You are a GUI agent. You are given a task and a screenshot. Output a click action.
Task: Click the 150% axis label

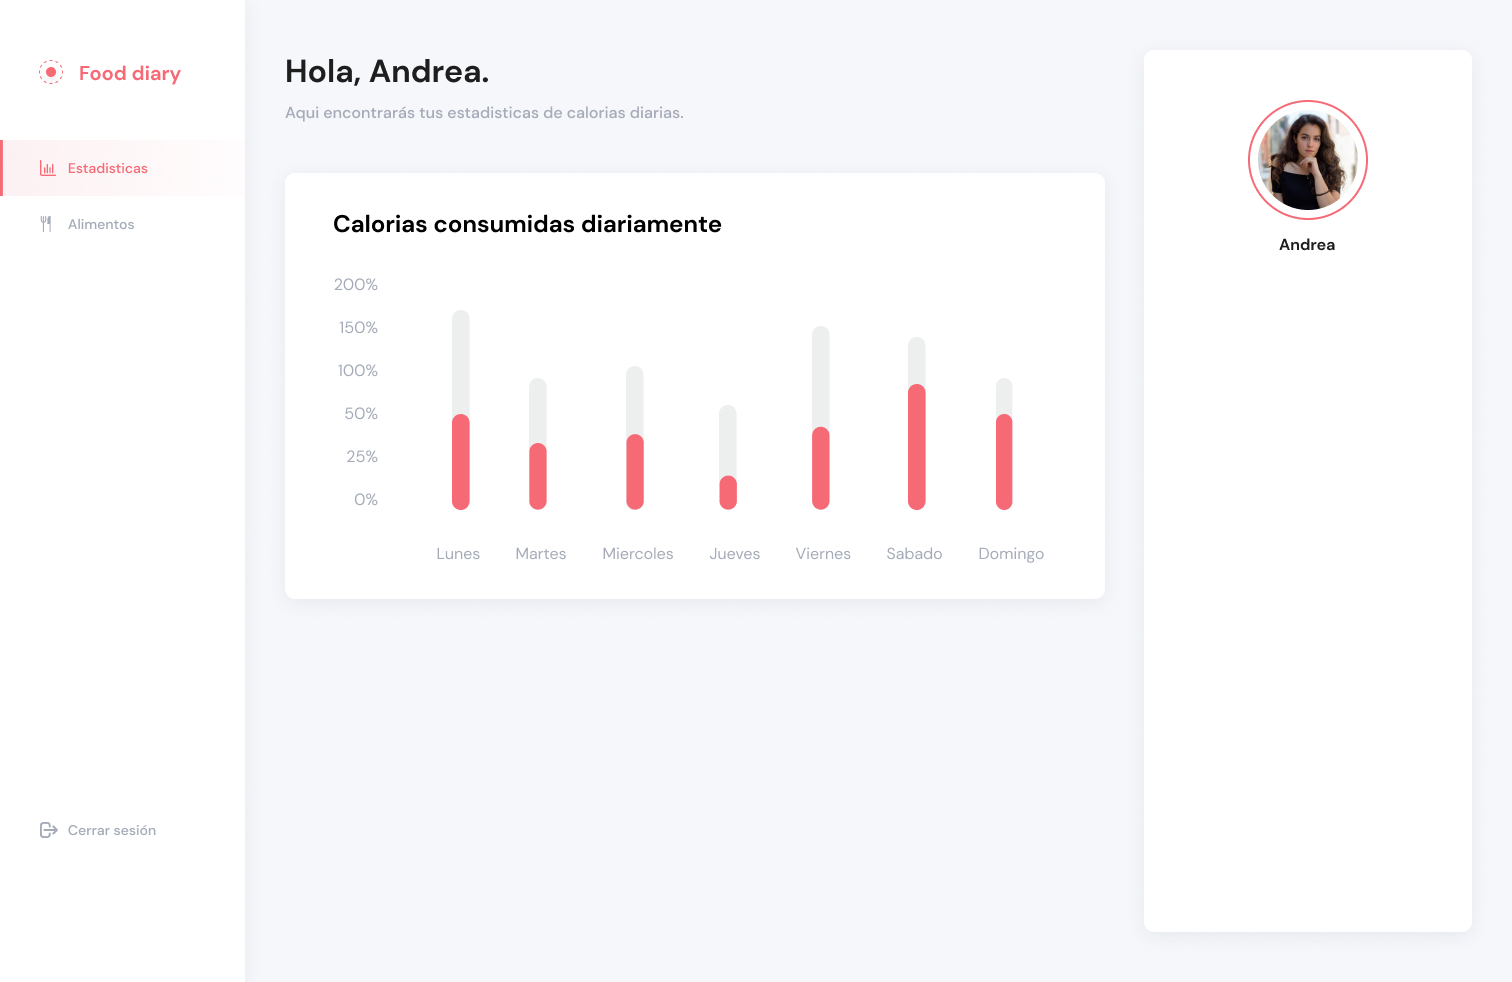pos(358,328)
